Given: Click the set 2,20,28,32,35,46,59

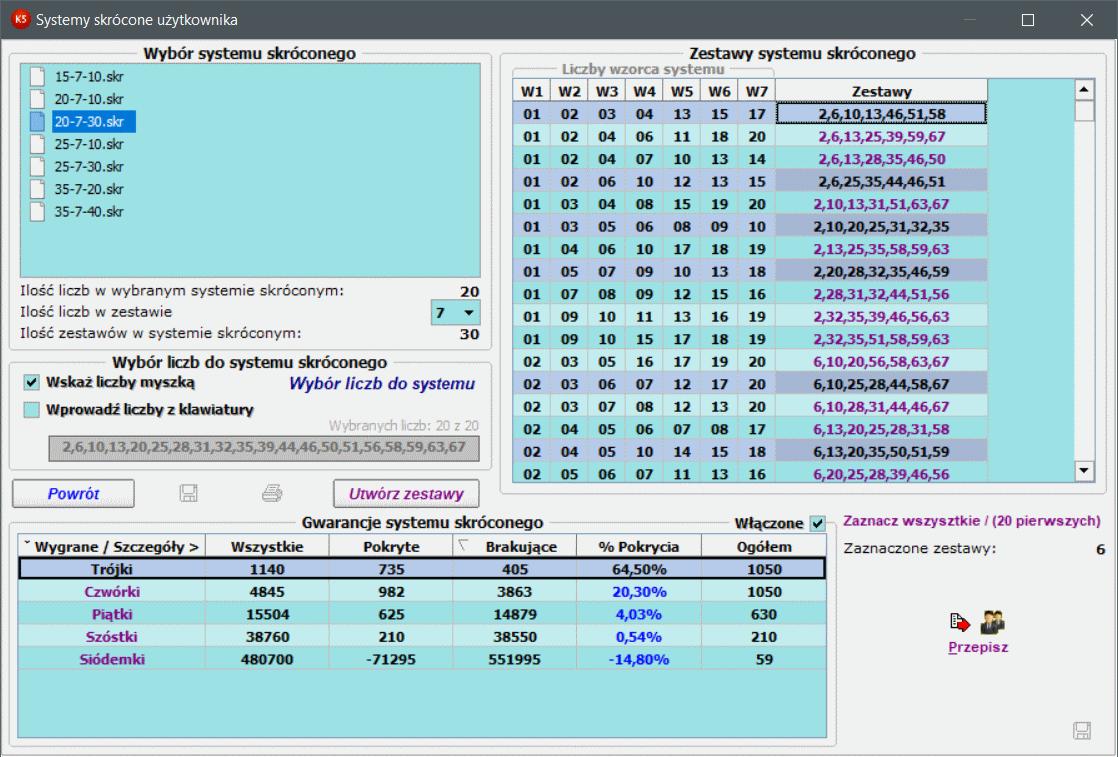Looking at the screenshot, I should (x=881, y=272).
